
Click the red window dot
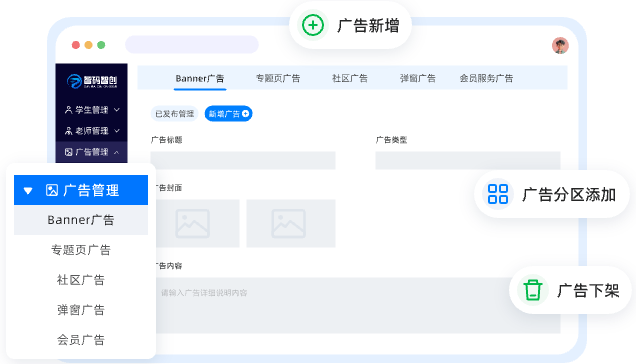tap(76, 45)
